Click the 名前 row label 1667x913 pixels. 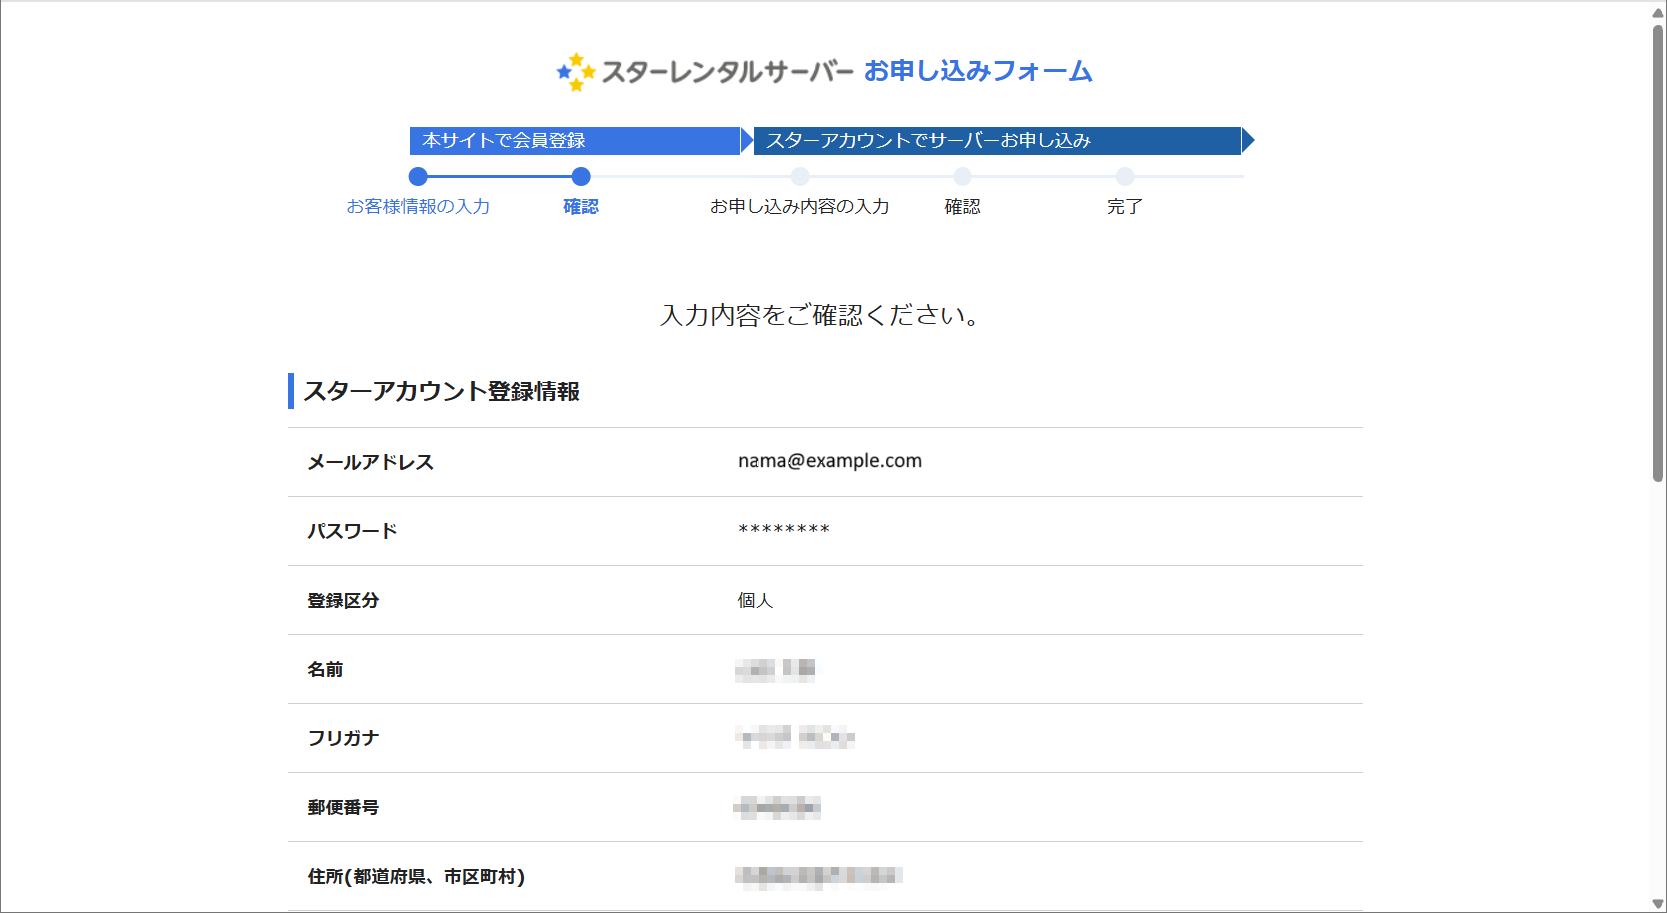(325, 669)
